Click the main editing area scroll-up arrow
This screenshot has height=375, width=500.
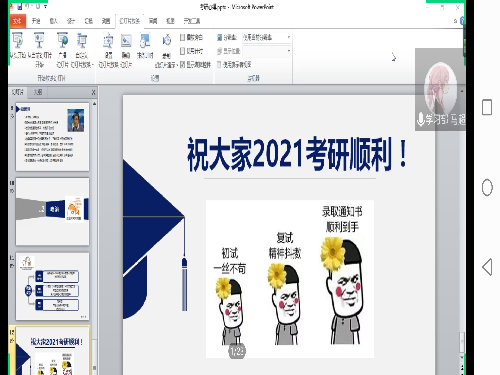pos(462,91)
